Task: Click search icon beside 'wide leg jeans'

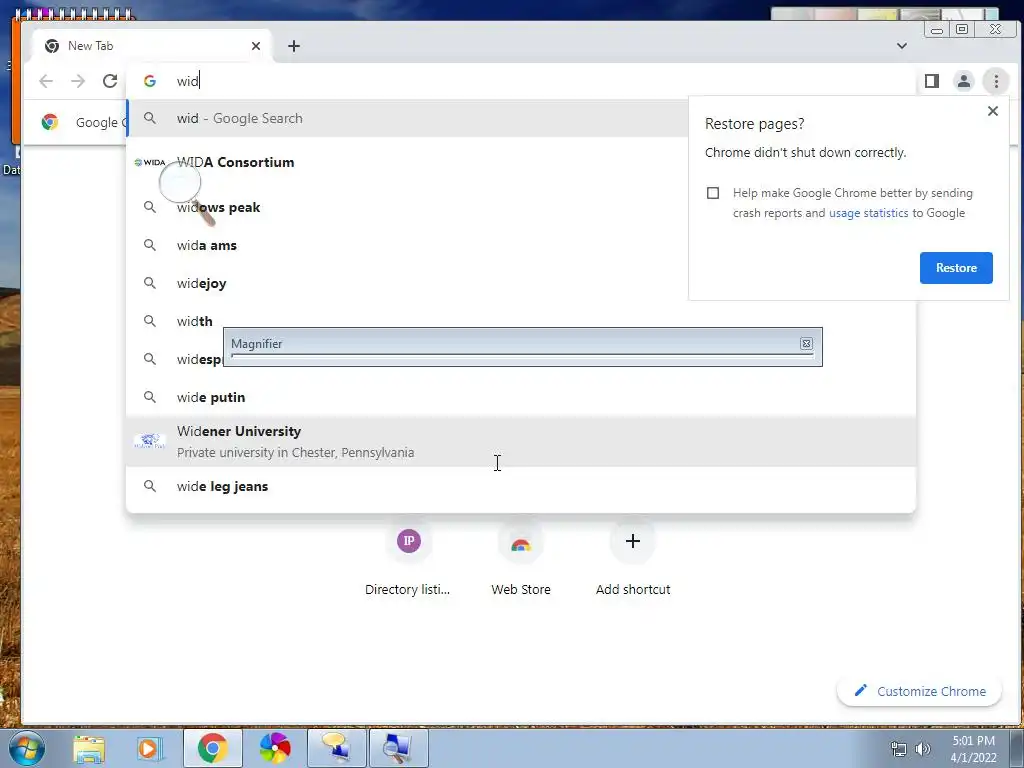Action: (x=150, y=486)
